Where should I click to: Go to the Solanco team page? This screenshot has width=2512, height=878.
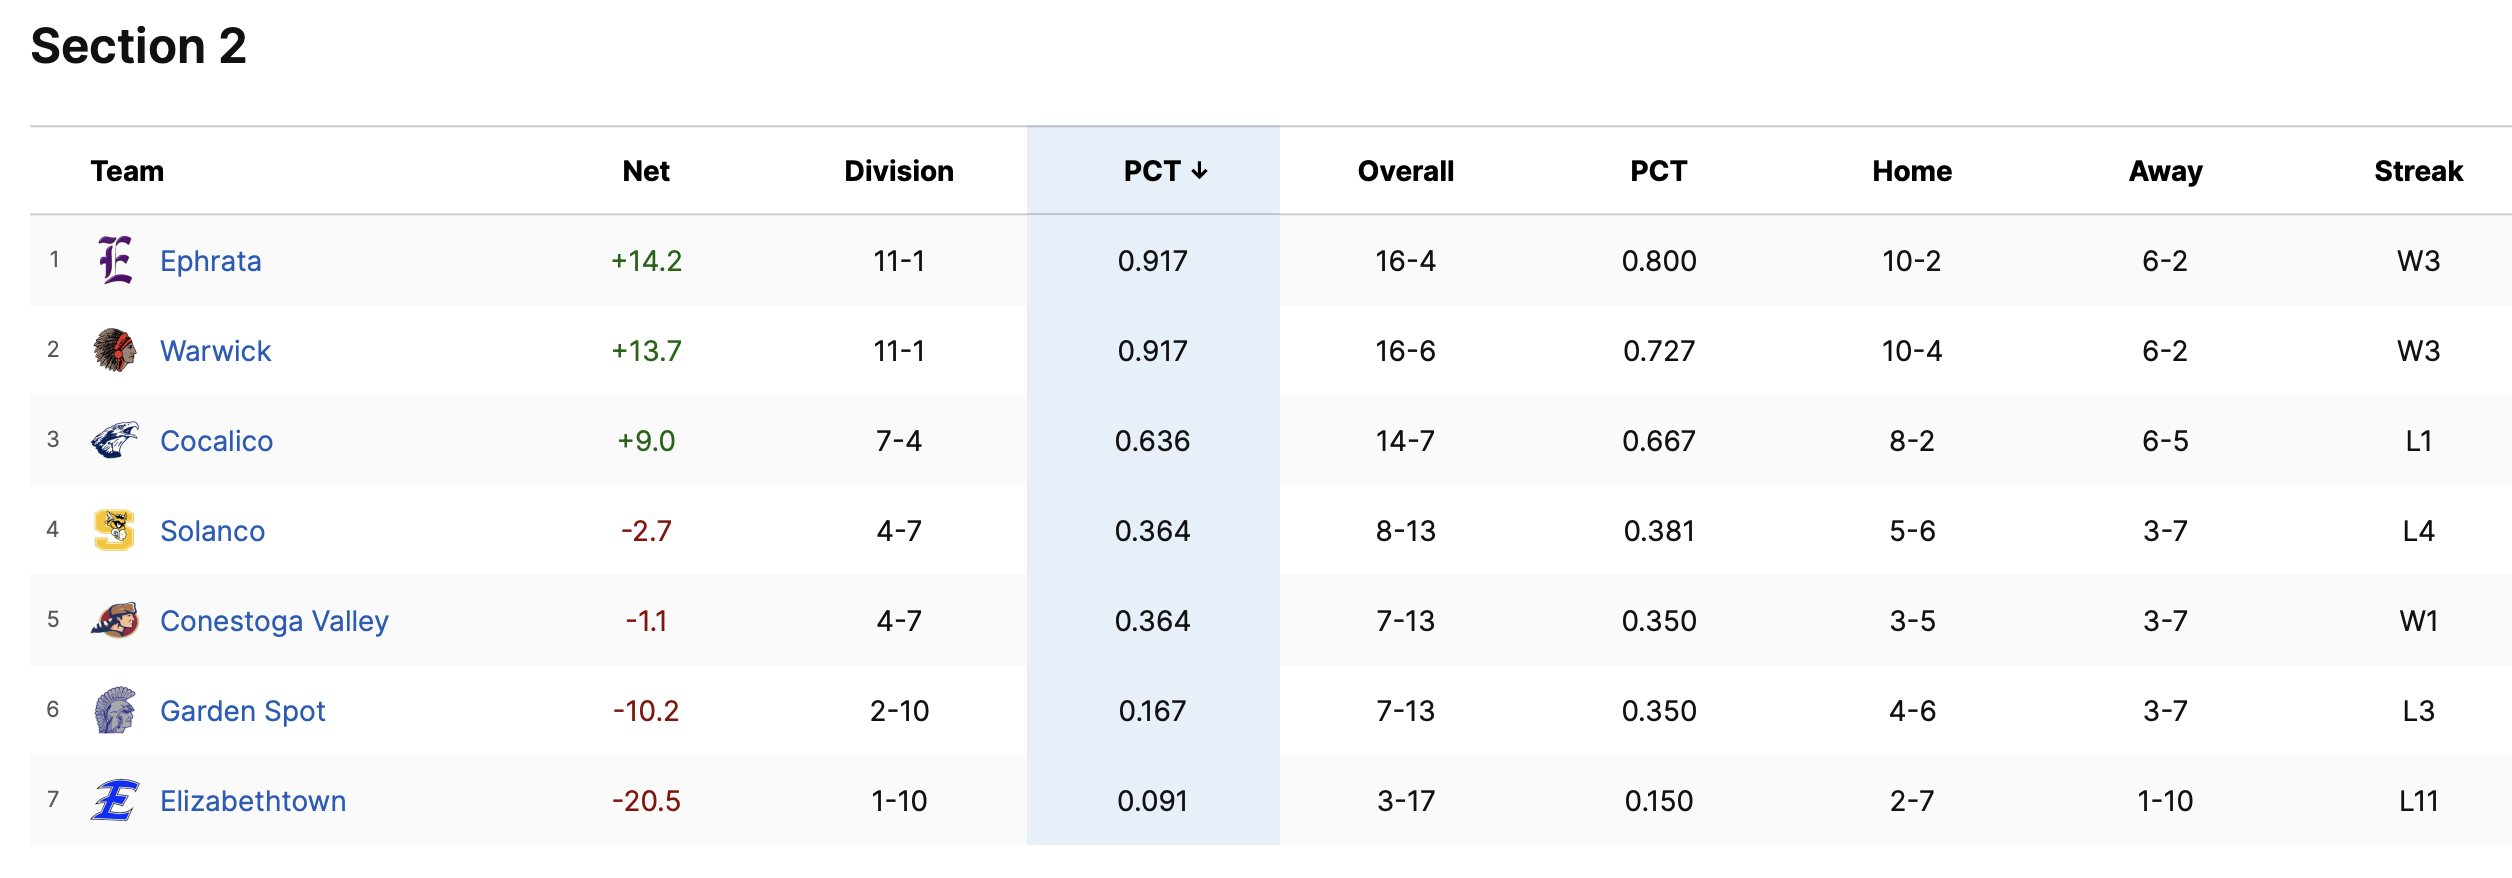coord(212,531)
